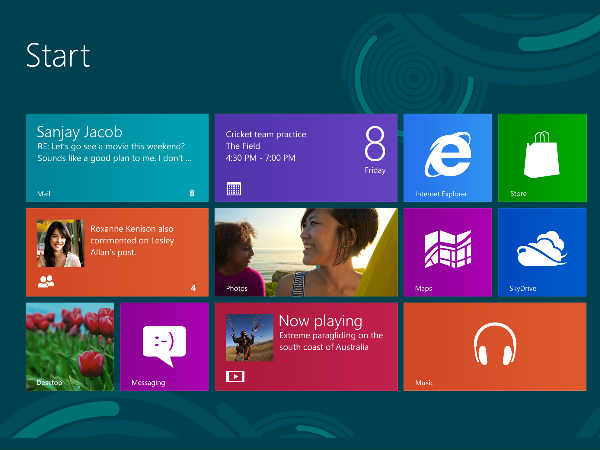Click the calendar grid icon on the purple tile

[x=233, y=188]
